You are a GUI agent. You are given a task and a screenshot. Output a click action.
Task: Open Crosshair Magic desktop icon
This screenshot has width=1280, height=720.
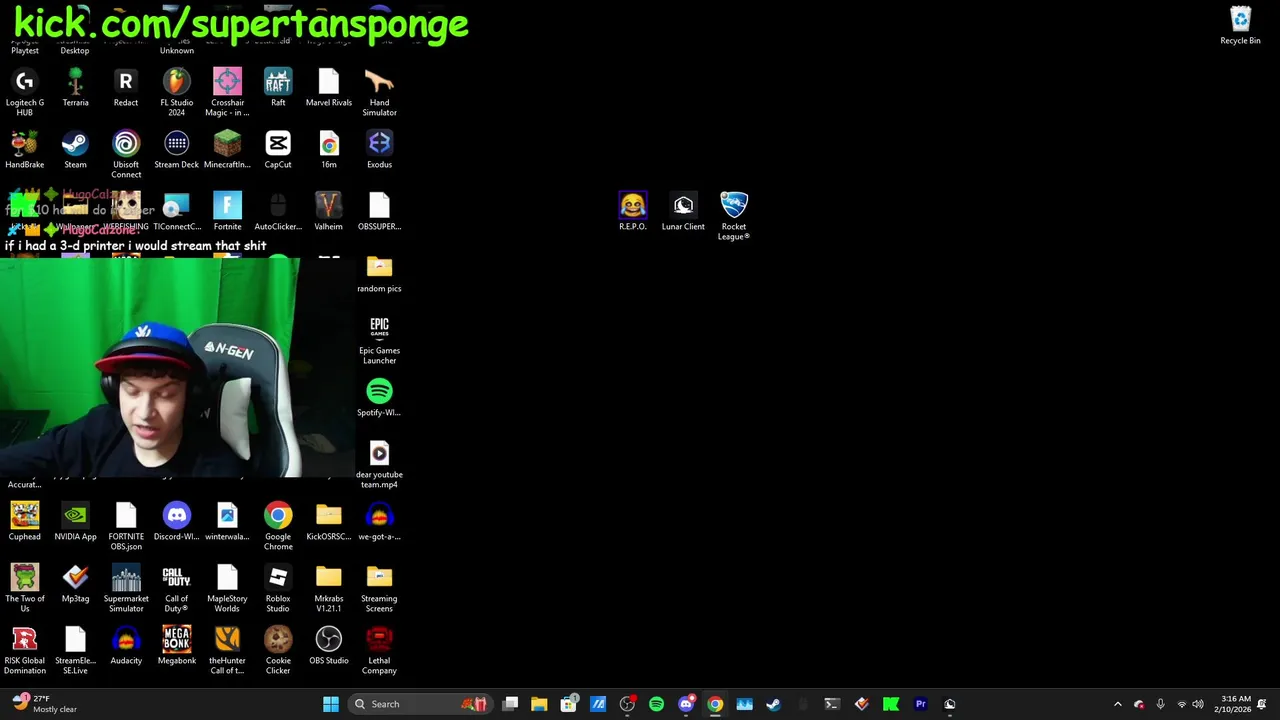coord(227,93)
